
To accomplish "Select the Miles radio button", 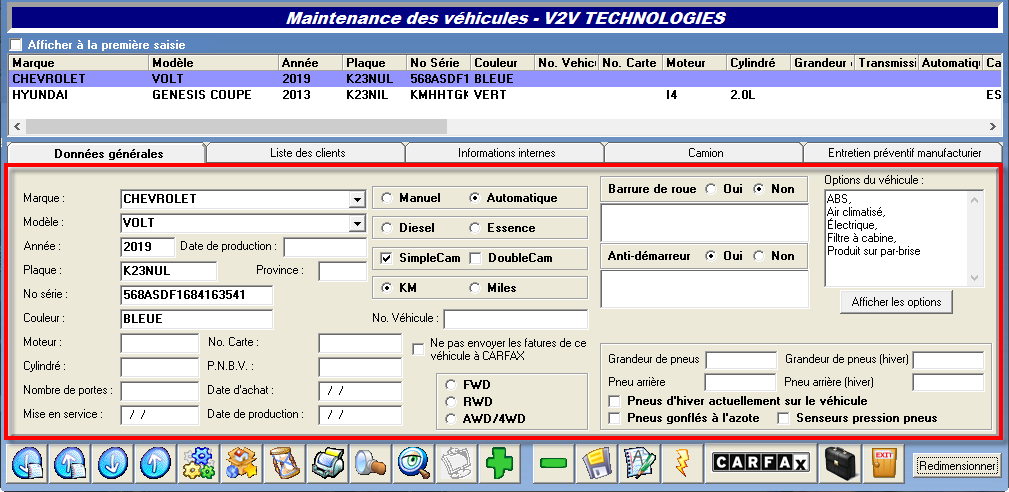I will tap(475, 288).
